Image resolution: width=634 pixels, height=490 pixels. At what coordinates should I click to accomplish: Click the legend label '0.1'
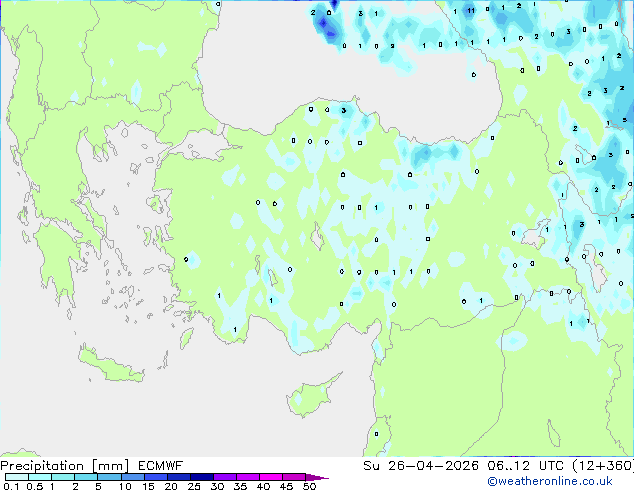pos(11,486)
